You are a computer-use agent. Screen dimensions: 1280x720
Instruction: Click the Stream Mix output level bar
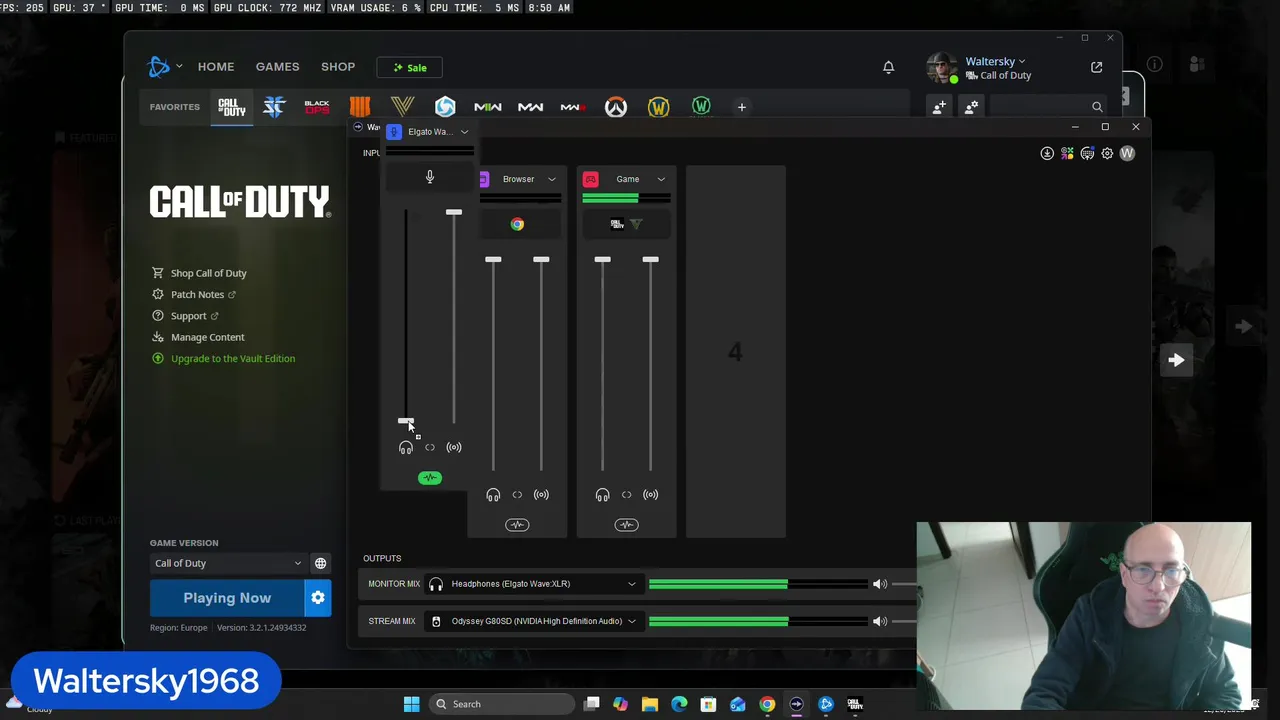click(x=758, y=621)
